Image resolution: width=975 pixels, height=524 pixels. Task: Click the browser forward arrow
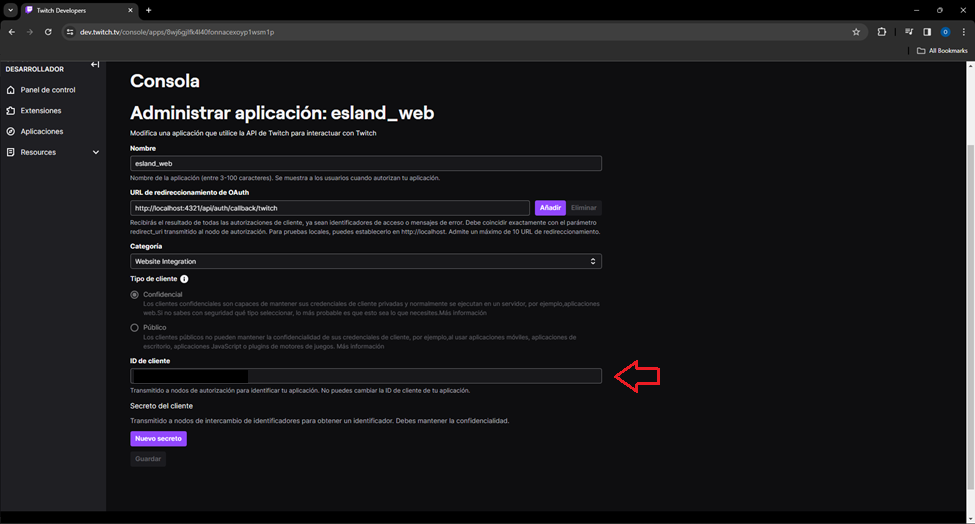29,32
